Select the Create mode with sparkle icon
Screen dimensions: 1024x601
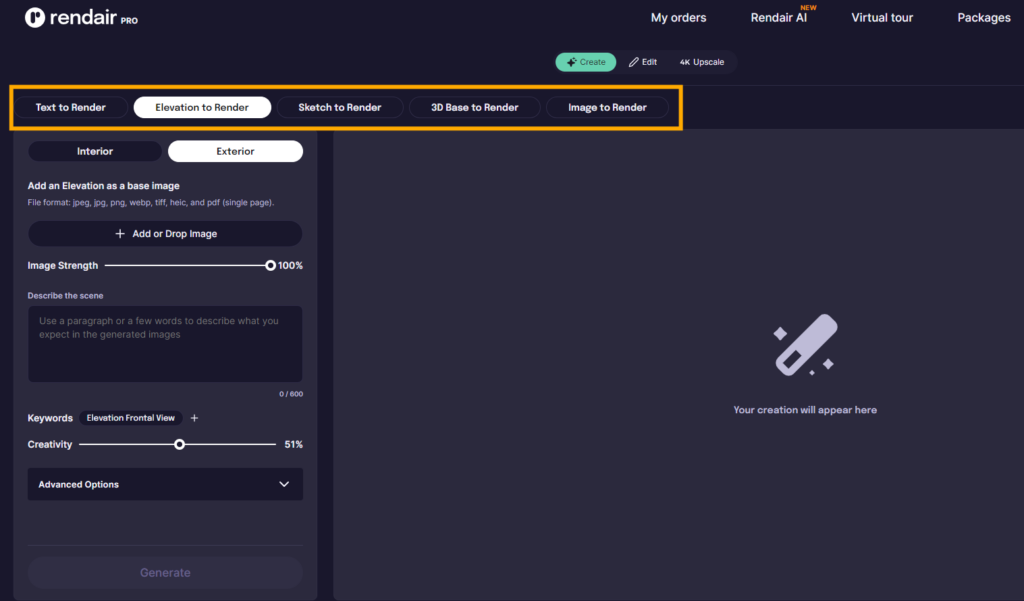point(586,62)
